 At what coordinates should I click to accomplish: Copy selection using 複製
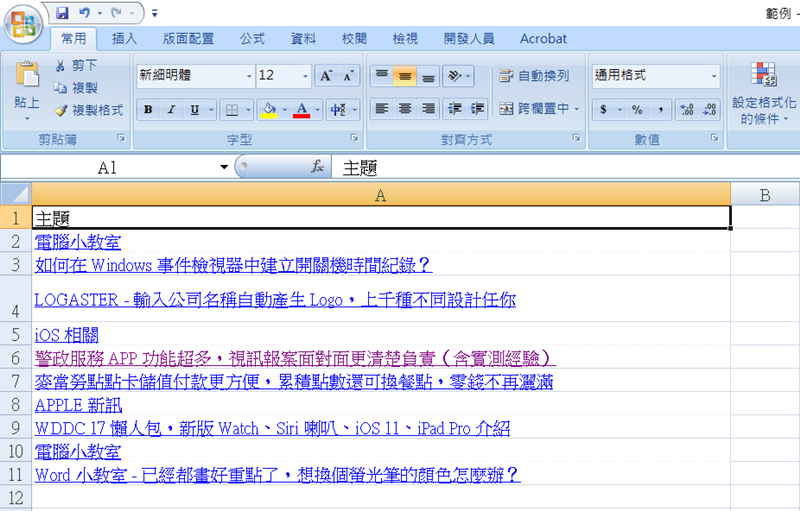(x=76, y=88)
